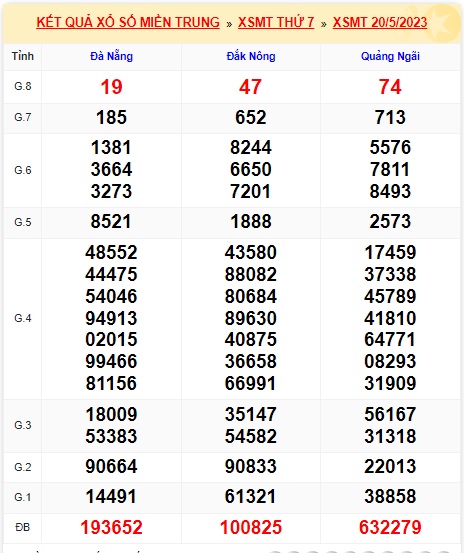Click Quảng Ngãi special prize 632279
This screenshot has height=553, width=464.
(390, 528)
